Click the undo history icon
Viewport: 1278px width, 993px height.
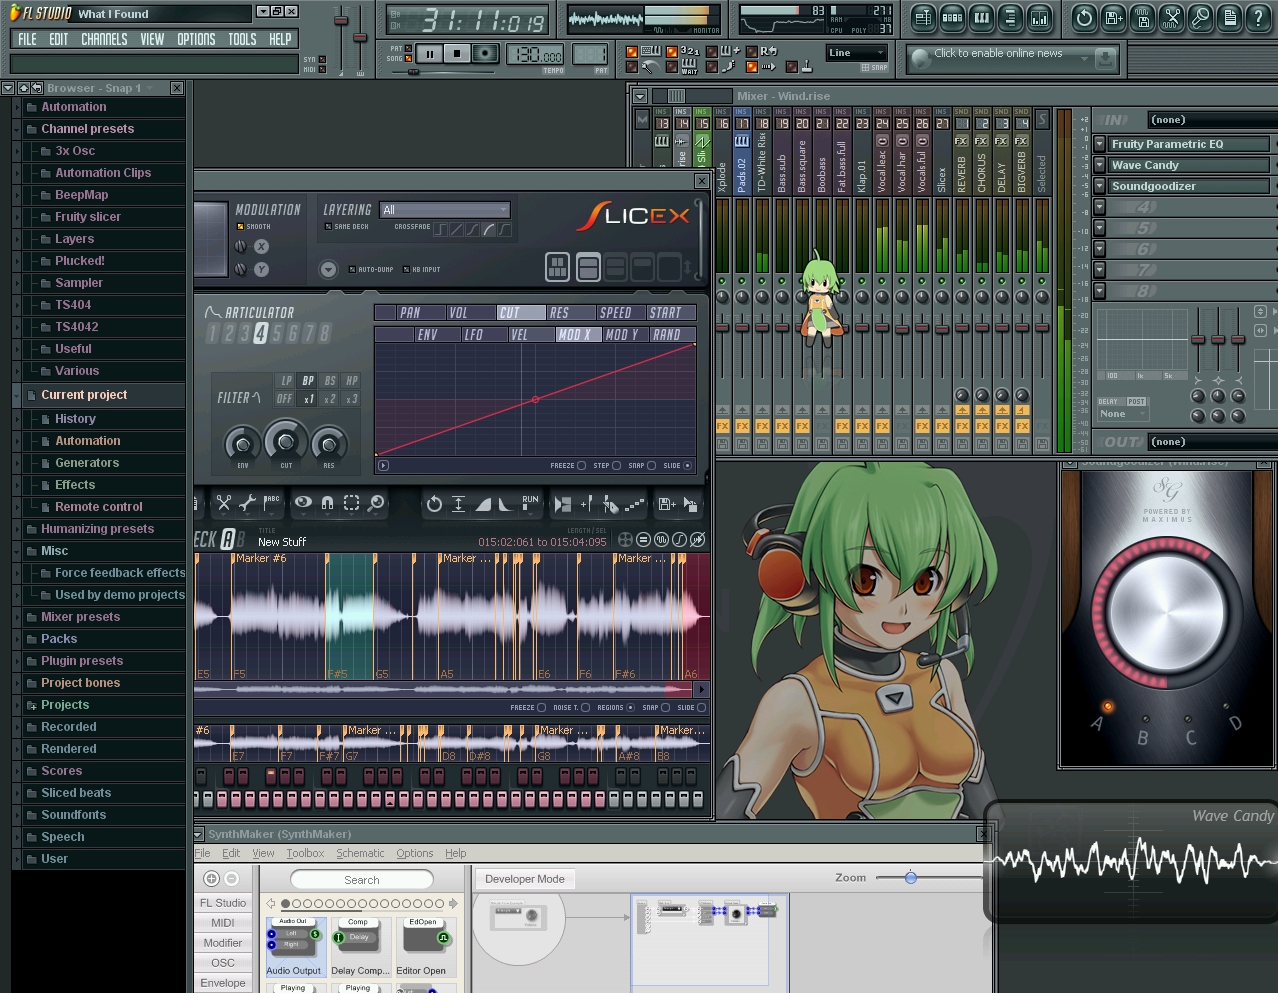[1084, 18]
